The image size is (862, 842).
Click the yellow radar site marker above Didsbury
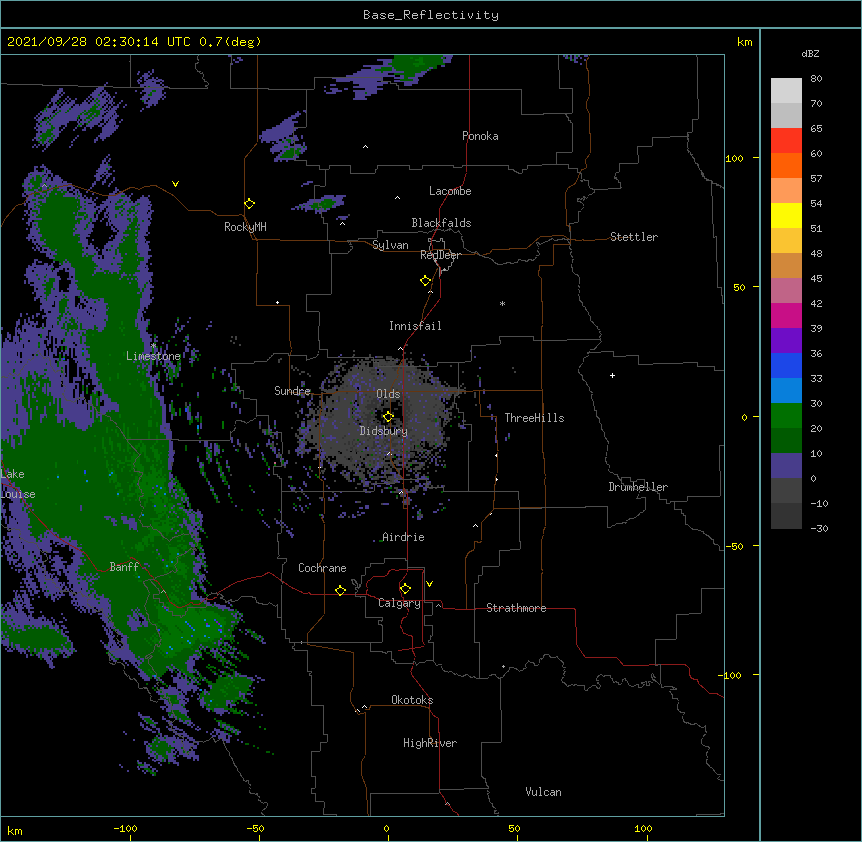388,417
